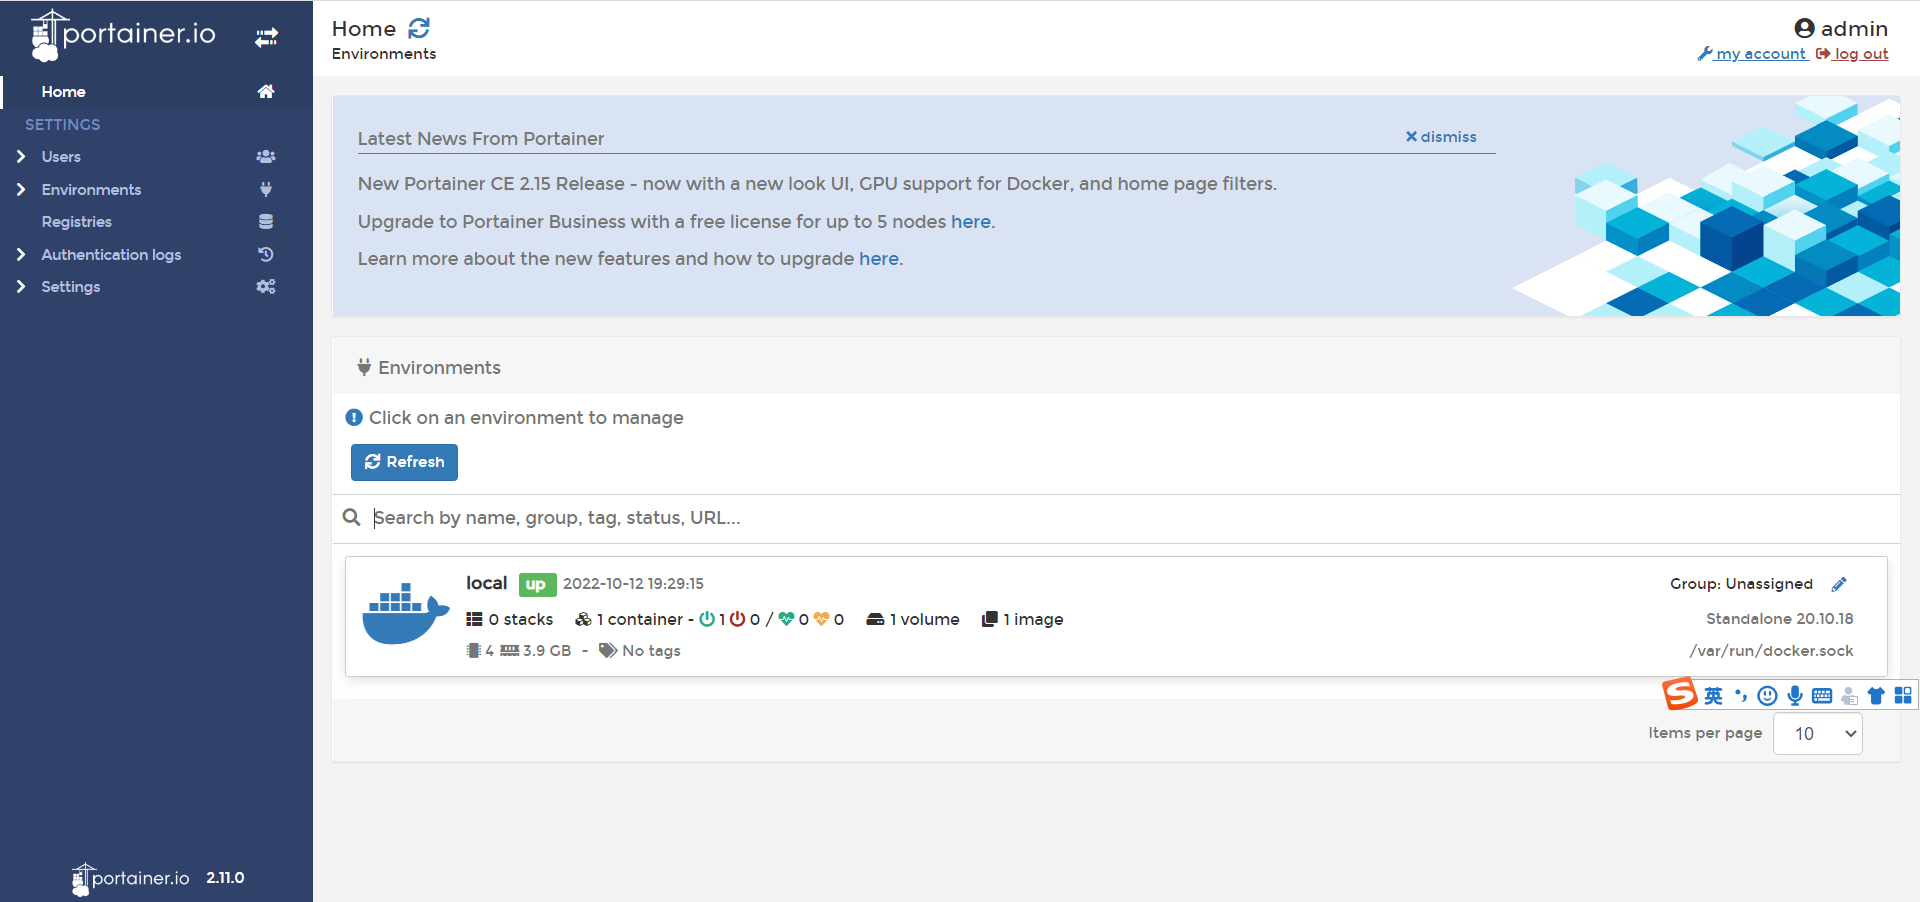Click the IME toolbox grid icon
Viewport: 1920px width, 902px height.
pyautogui.click(x=1903, y=696)
